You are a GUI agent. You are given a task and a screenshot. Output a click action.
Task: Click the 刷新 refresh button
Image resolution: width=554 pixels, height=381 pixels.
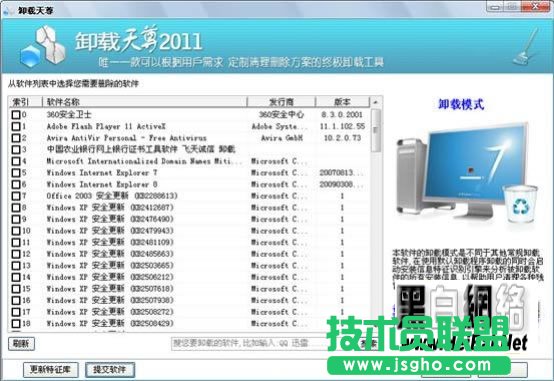click(21, 344)
